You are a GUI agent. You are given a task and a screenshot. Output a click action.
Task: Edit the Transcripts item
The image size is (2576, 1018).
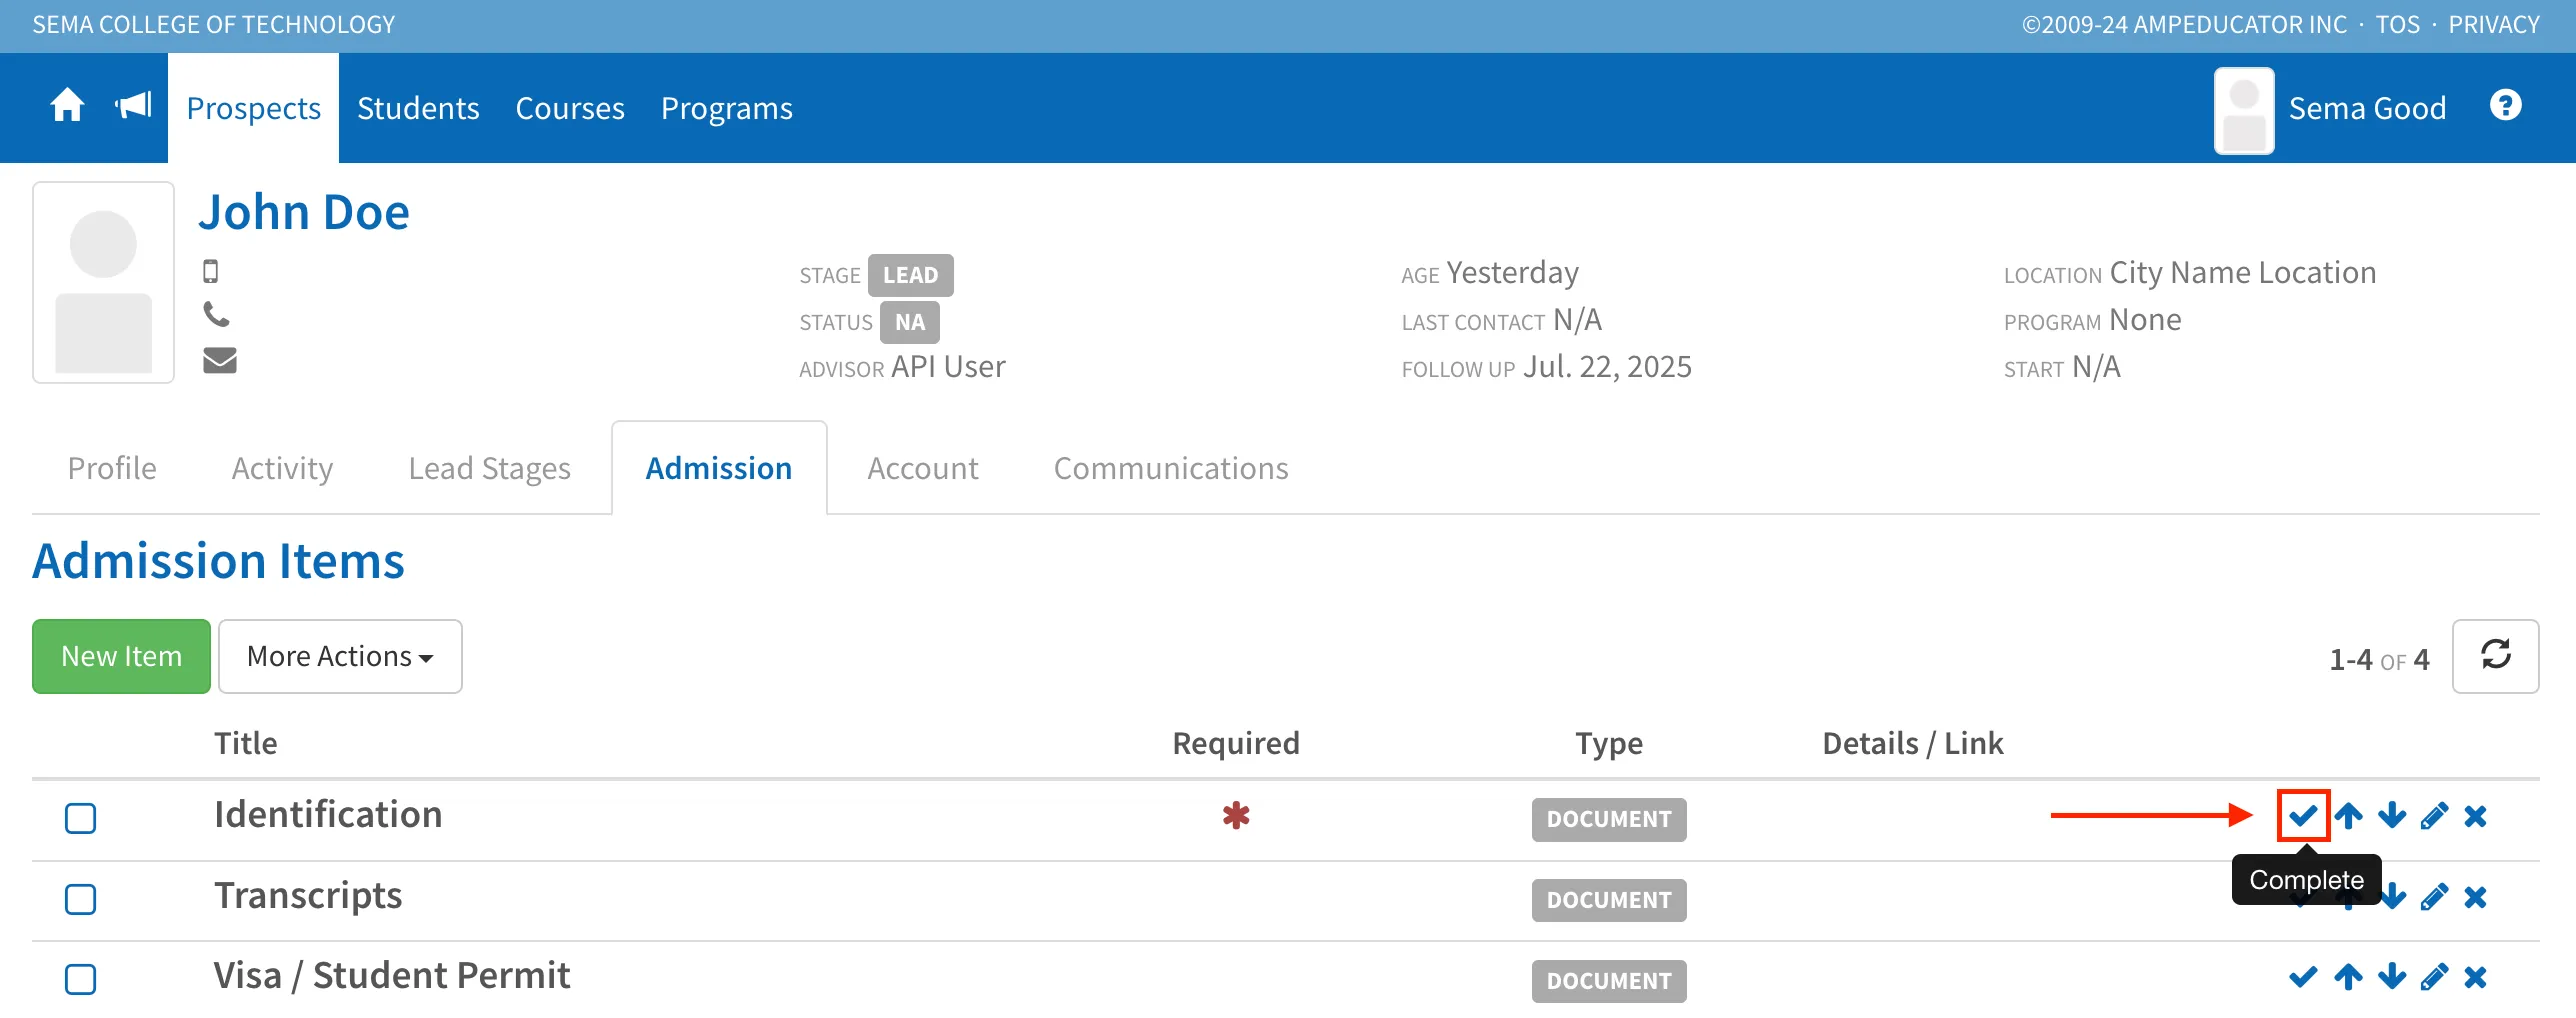point(2434,897)
